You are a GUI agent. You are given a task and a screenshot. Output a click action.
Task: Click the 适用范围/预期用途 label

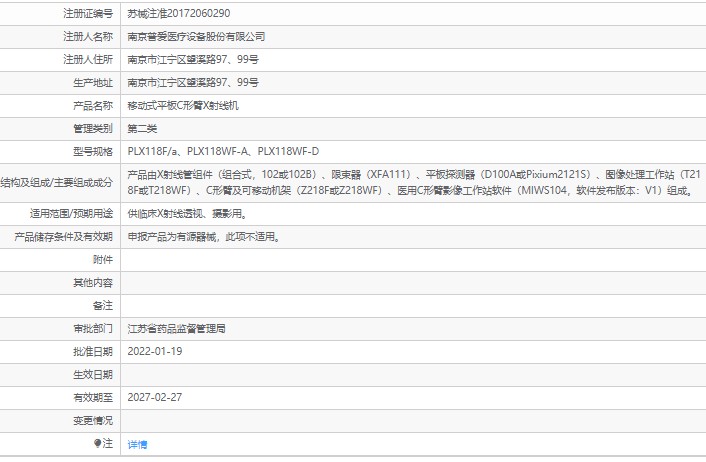tap(72, 213)
